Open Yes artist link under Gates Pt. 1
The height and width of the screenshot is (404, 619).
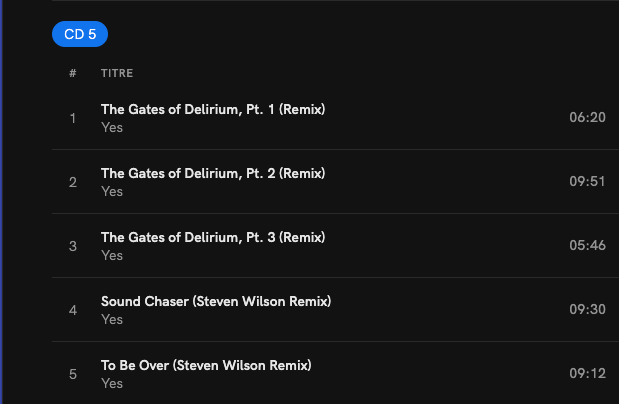[112, 127]
